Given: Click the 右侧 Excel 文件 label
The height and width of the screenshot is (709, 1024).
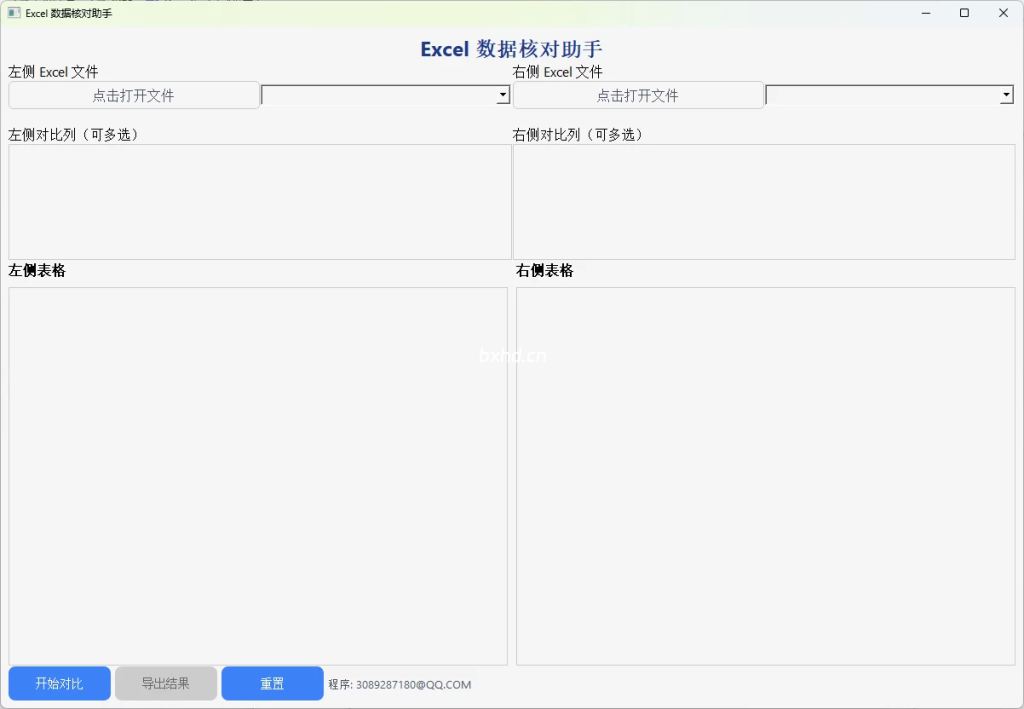Looking at the screenshot, I should (557, 72).
